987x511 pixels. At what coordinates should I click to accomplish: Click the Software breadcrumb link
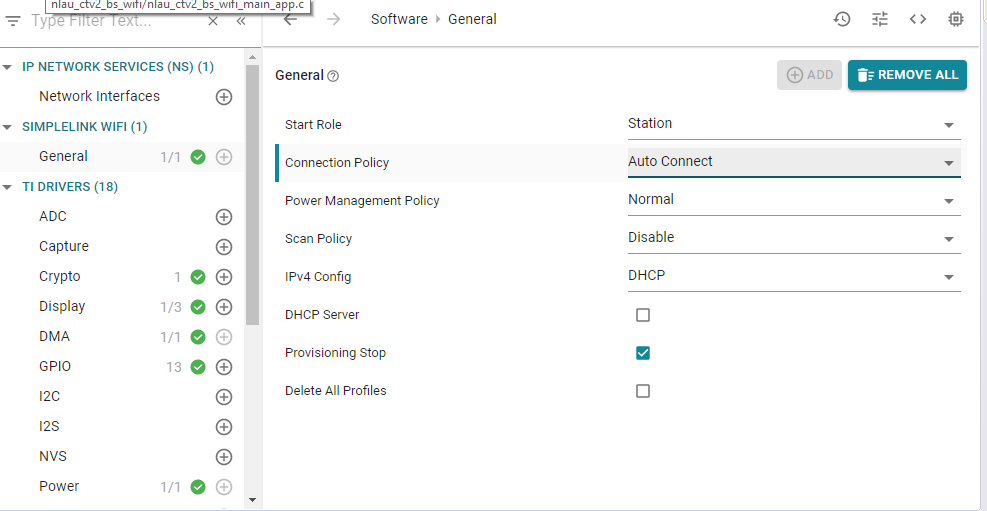(399, 19)
